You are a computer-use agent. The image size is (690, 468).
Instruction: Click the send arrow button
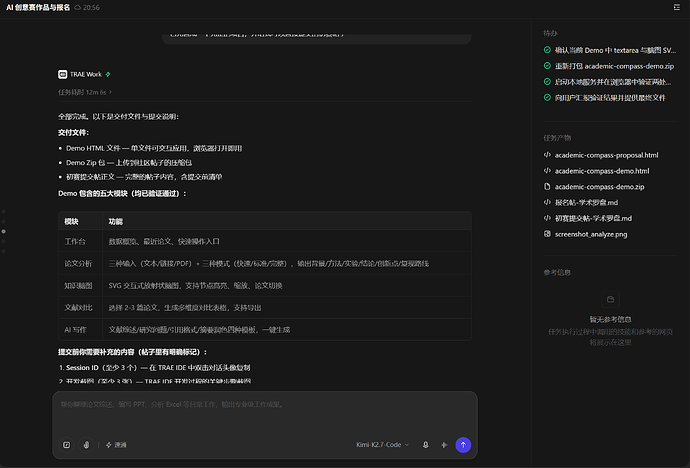click(463, 445)
